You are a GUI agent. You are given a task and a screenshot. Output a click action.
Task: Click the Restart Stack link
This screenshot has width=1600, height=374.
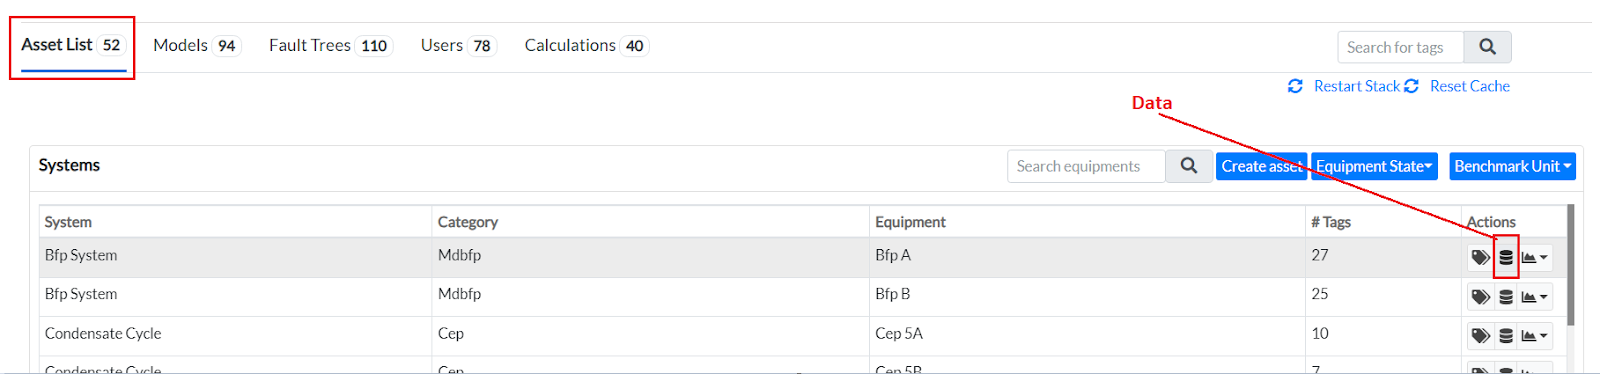point(1344,86)
